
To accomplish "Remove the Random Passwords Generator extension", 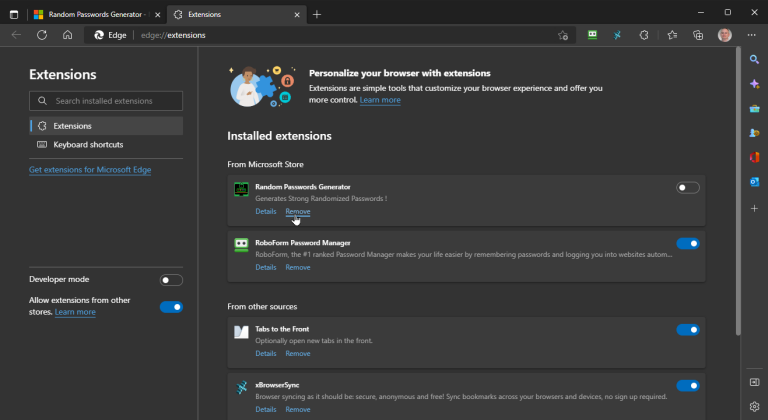I will pos(298,211).
